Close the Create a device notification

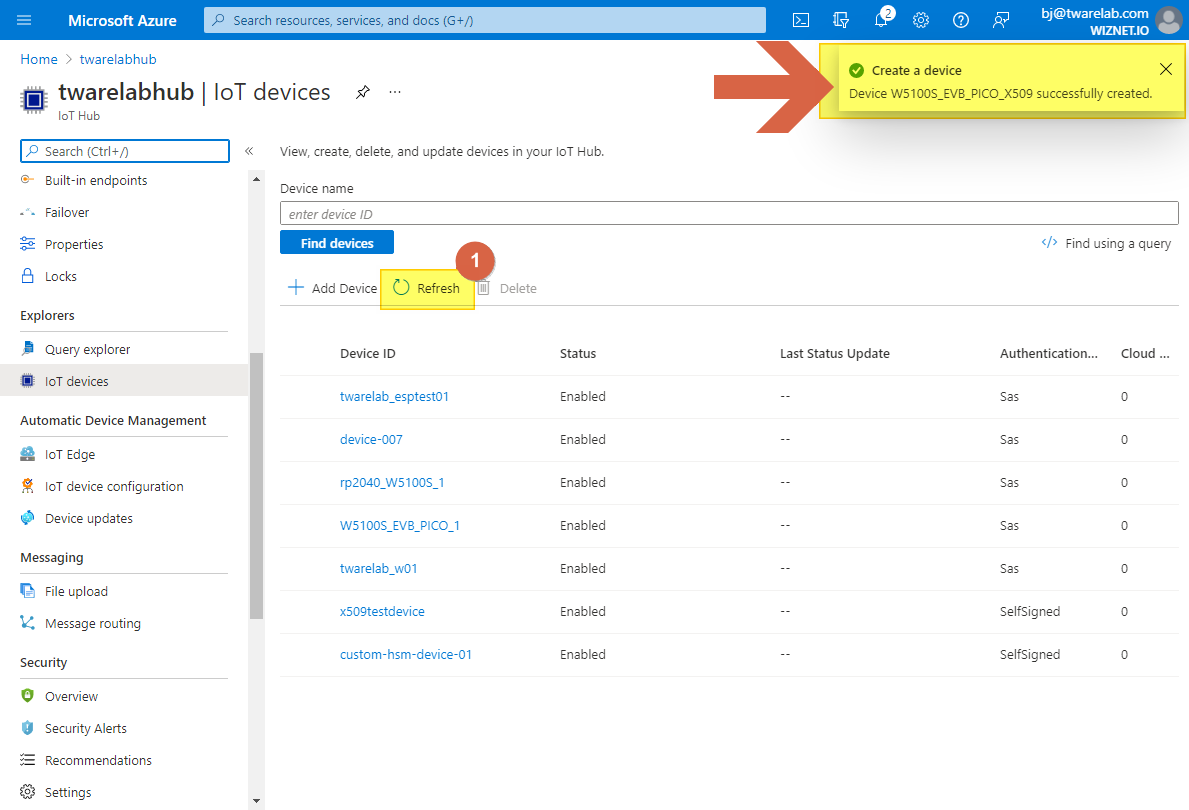(1165, 70)
